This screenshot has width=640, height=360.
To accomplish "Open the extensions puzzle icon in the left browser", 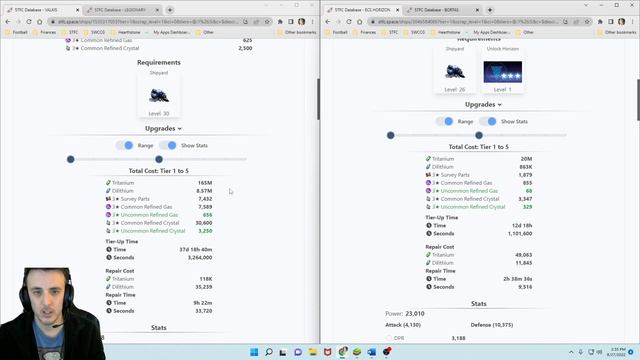I will [280, 22].
